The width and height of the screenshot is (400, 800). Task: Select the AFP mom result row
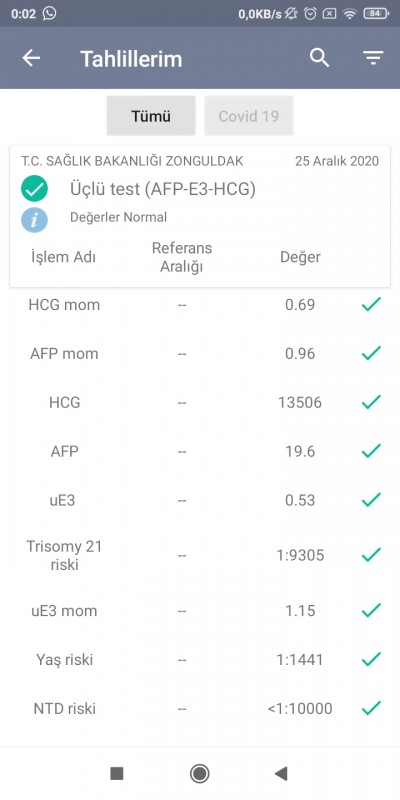200,354
